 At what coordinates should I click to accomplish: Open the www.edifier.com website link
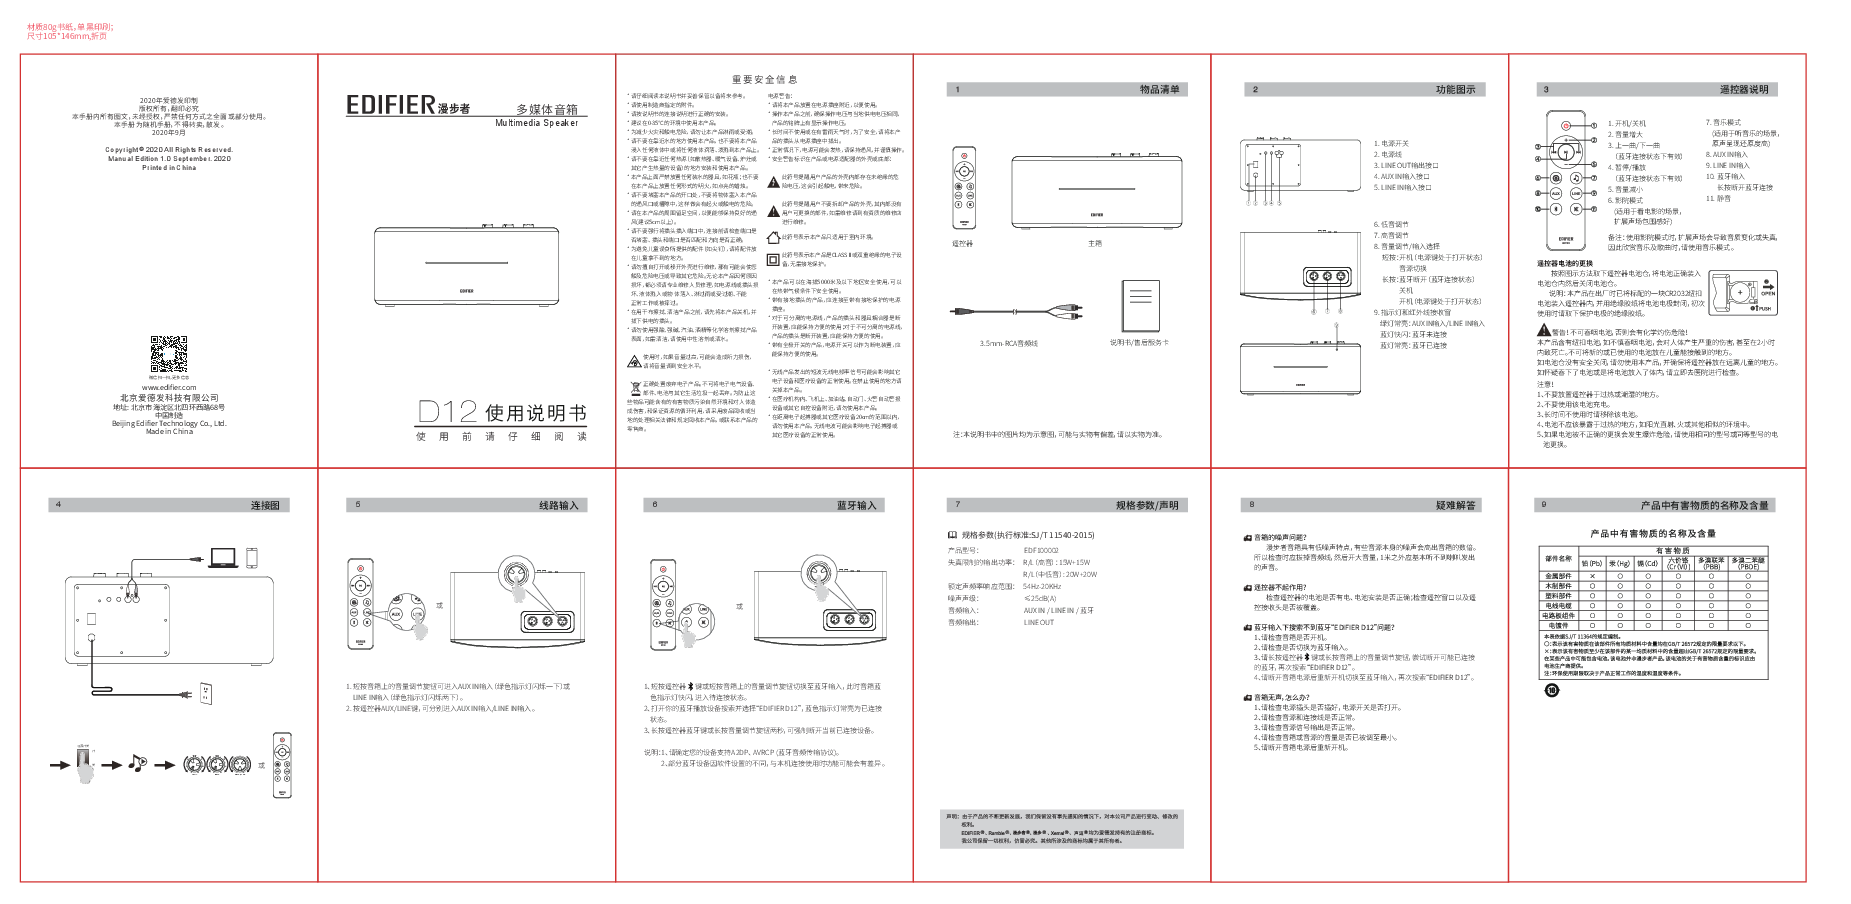coord(169,388)
